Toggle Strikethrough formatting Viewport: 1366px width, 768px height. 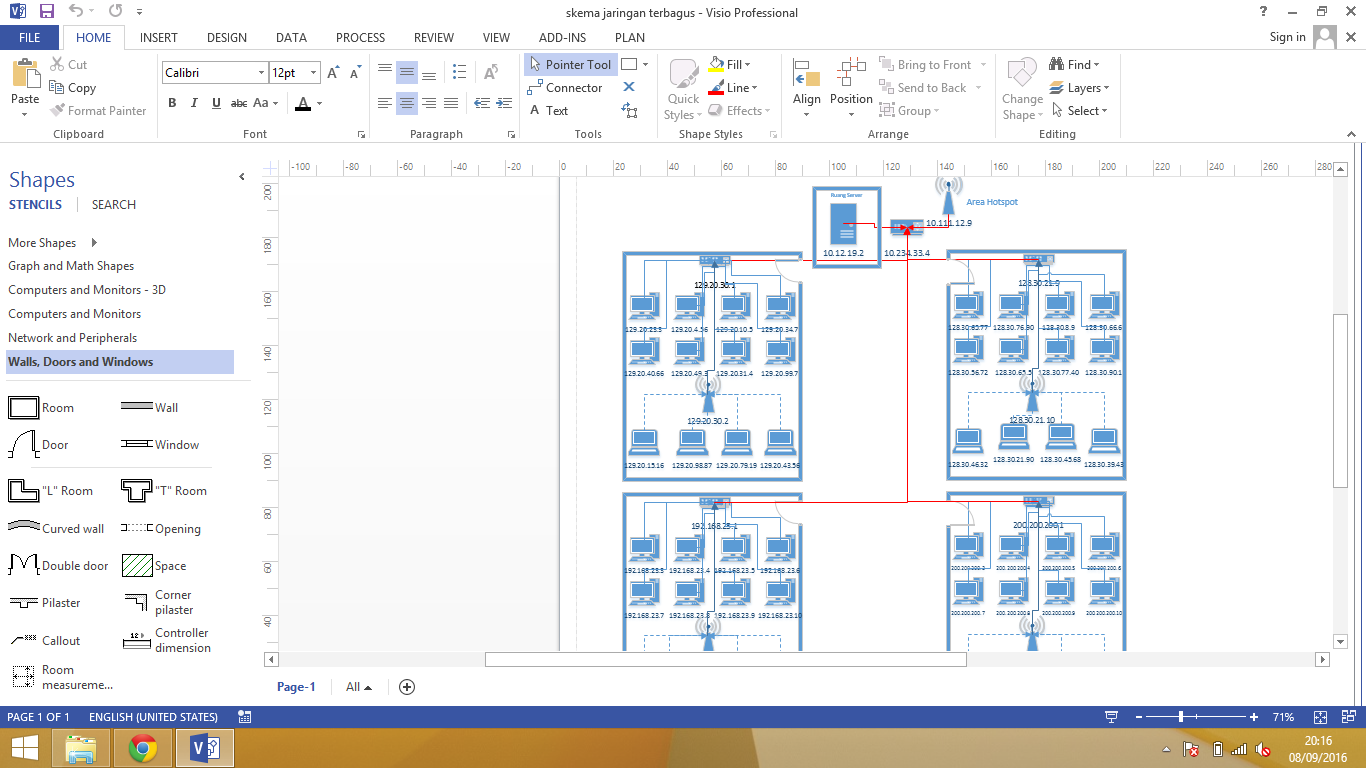239,103
